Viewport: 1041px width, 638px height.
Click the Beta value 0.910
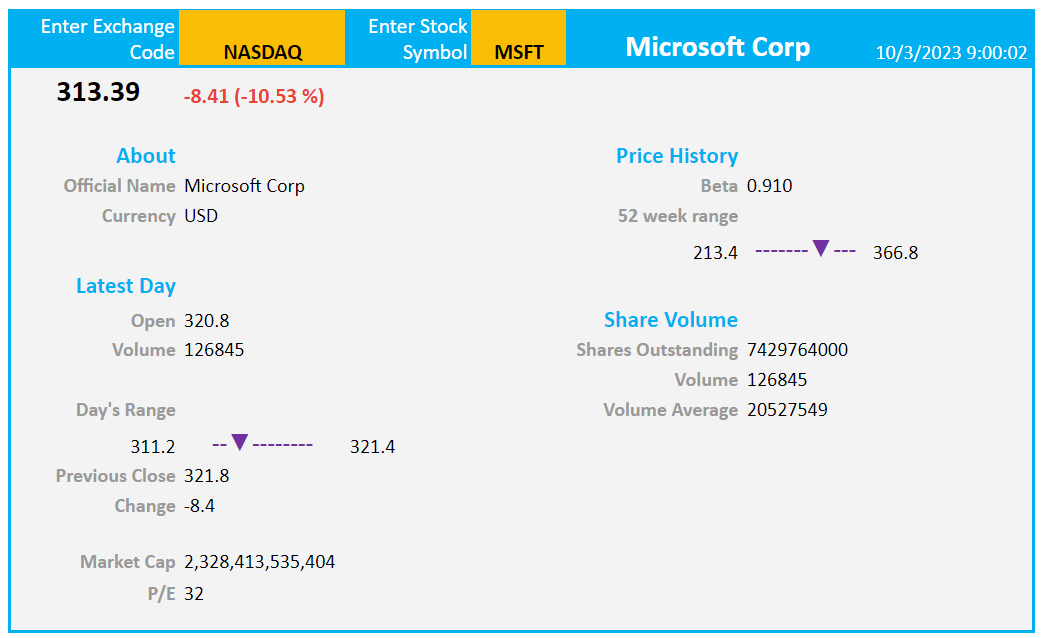[769, 186]
